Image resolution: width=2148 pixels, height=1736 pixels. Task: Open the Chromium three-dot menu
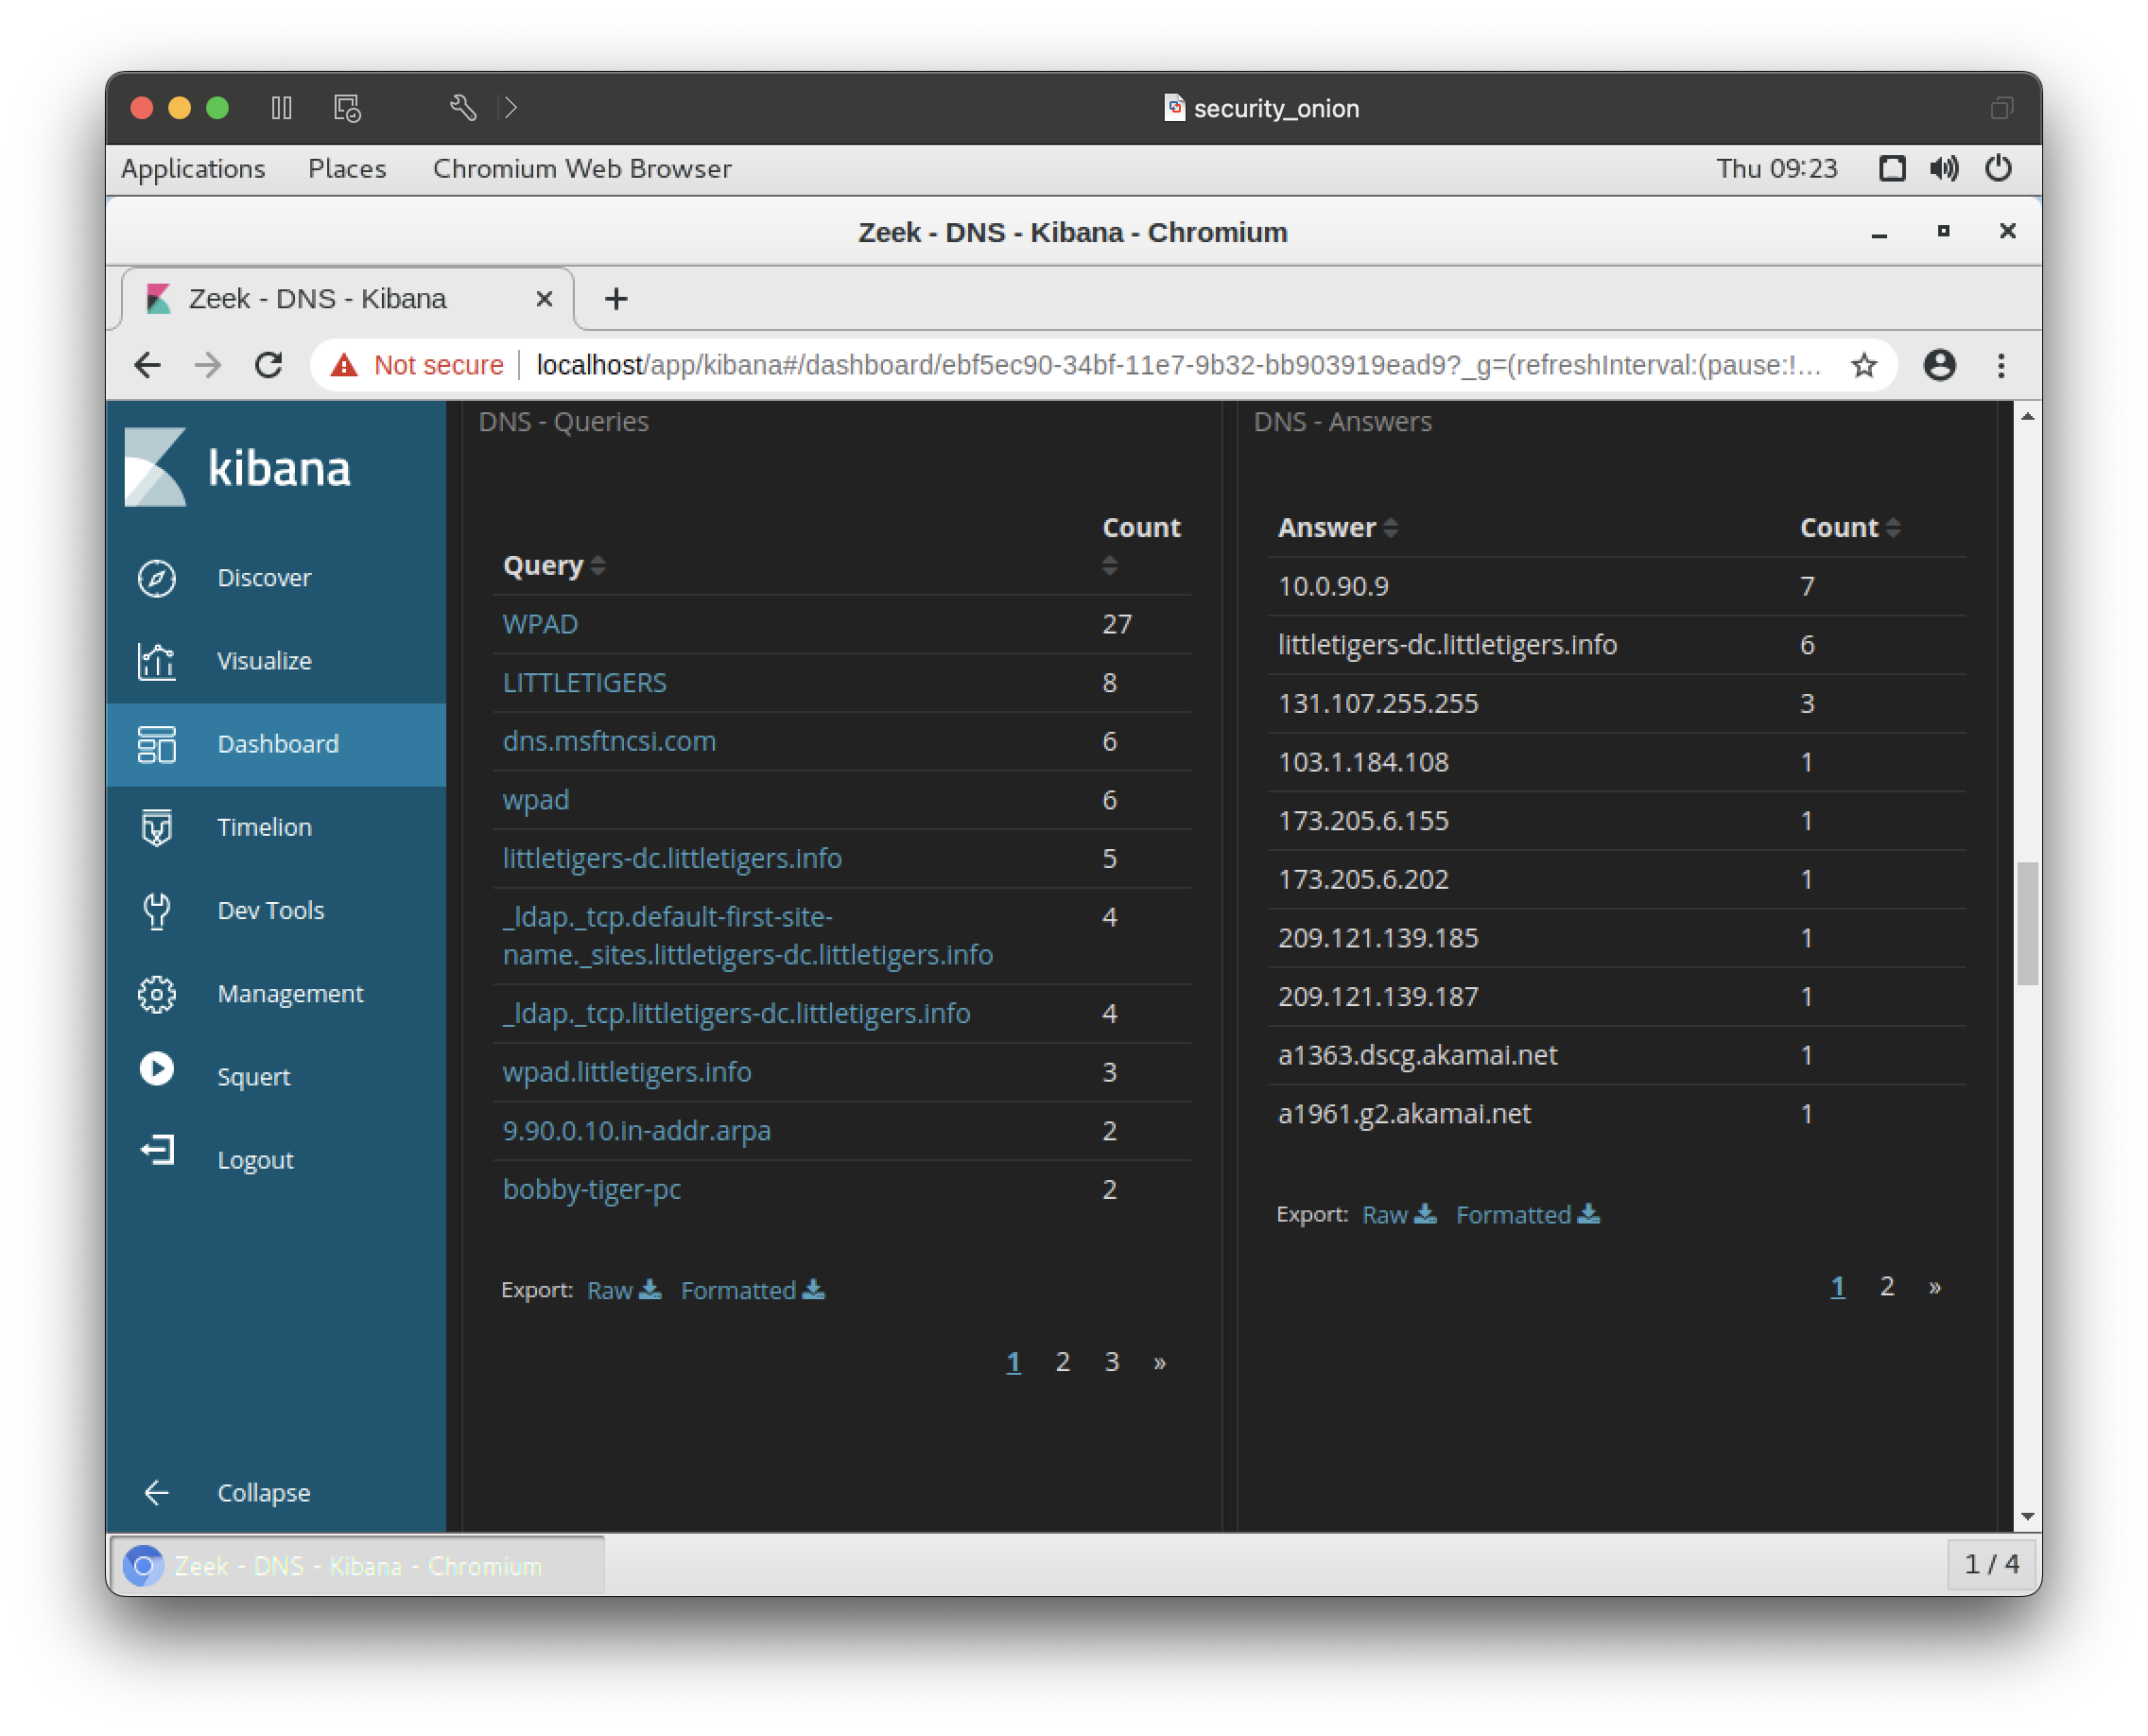pos(2000,365)
